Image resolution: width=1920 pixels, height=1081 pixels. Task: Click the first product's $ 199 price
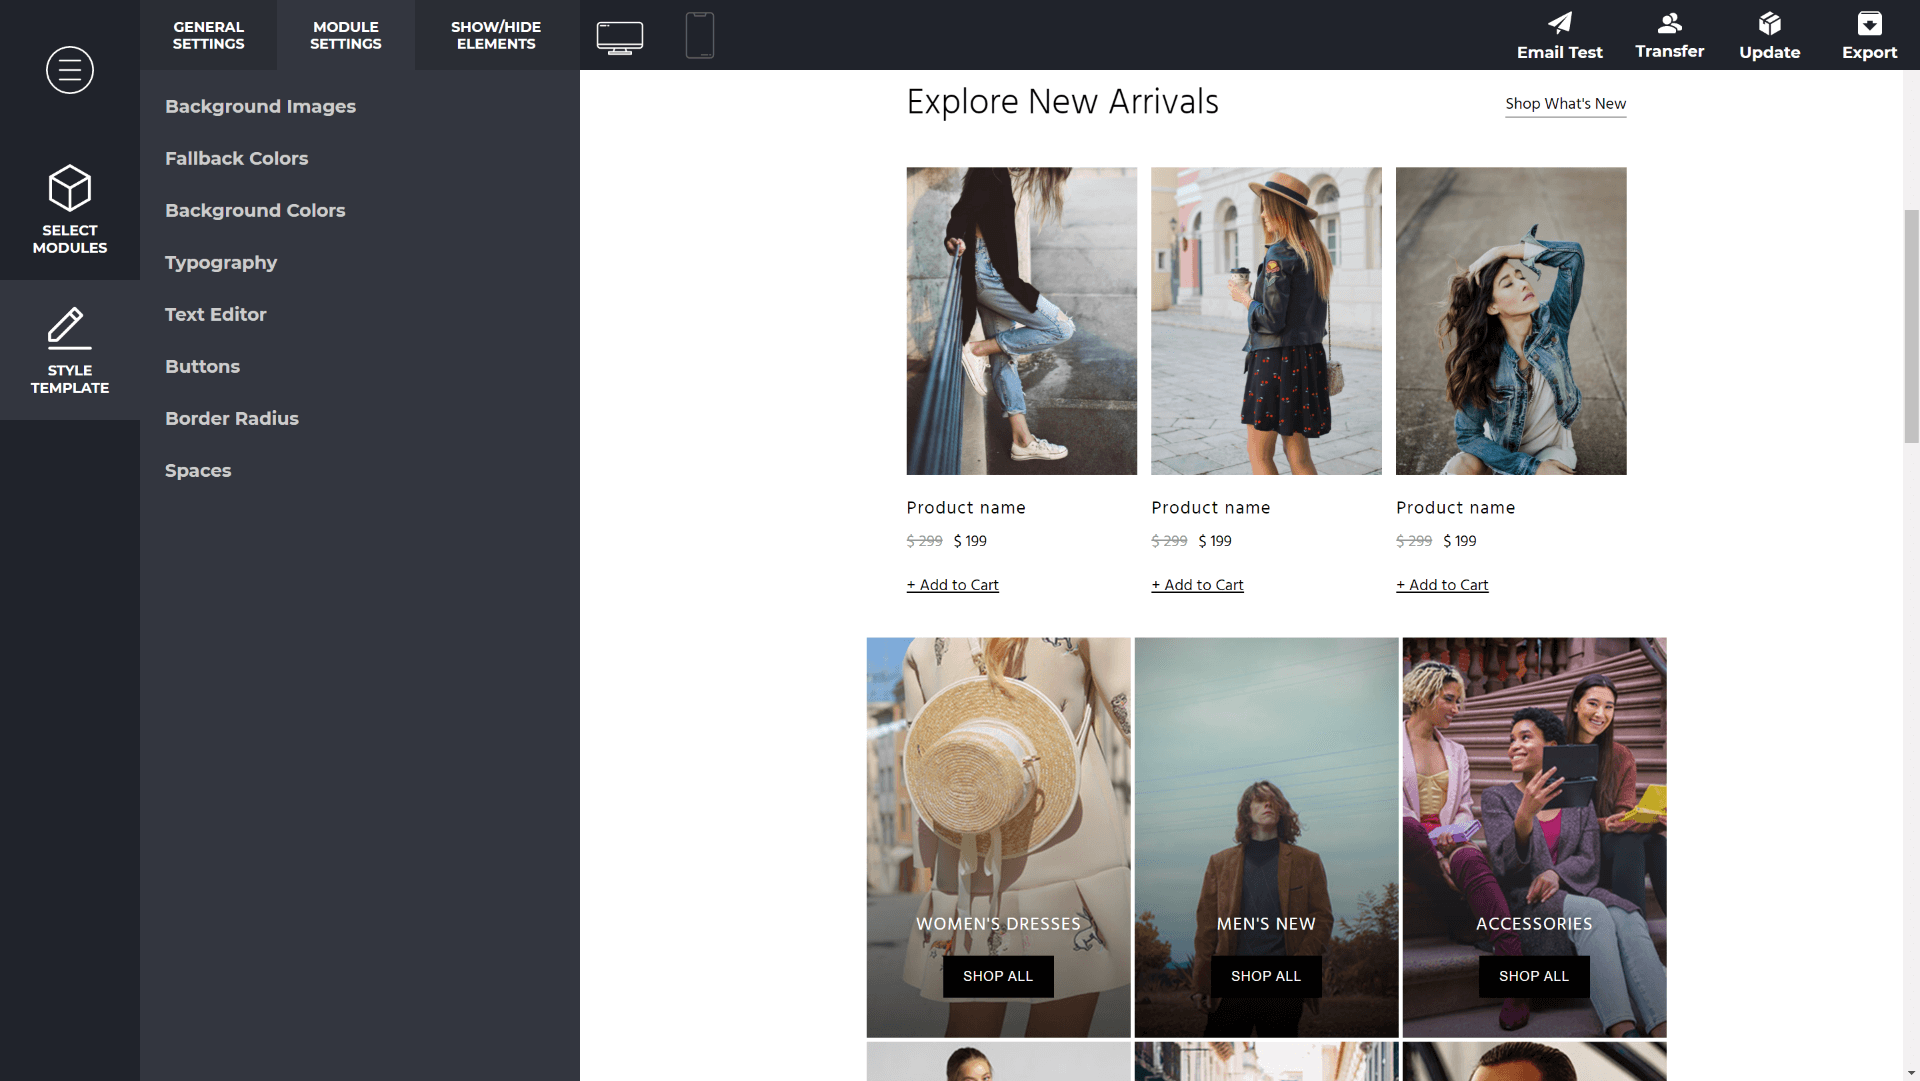click(970, 541)
